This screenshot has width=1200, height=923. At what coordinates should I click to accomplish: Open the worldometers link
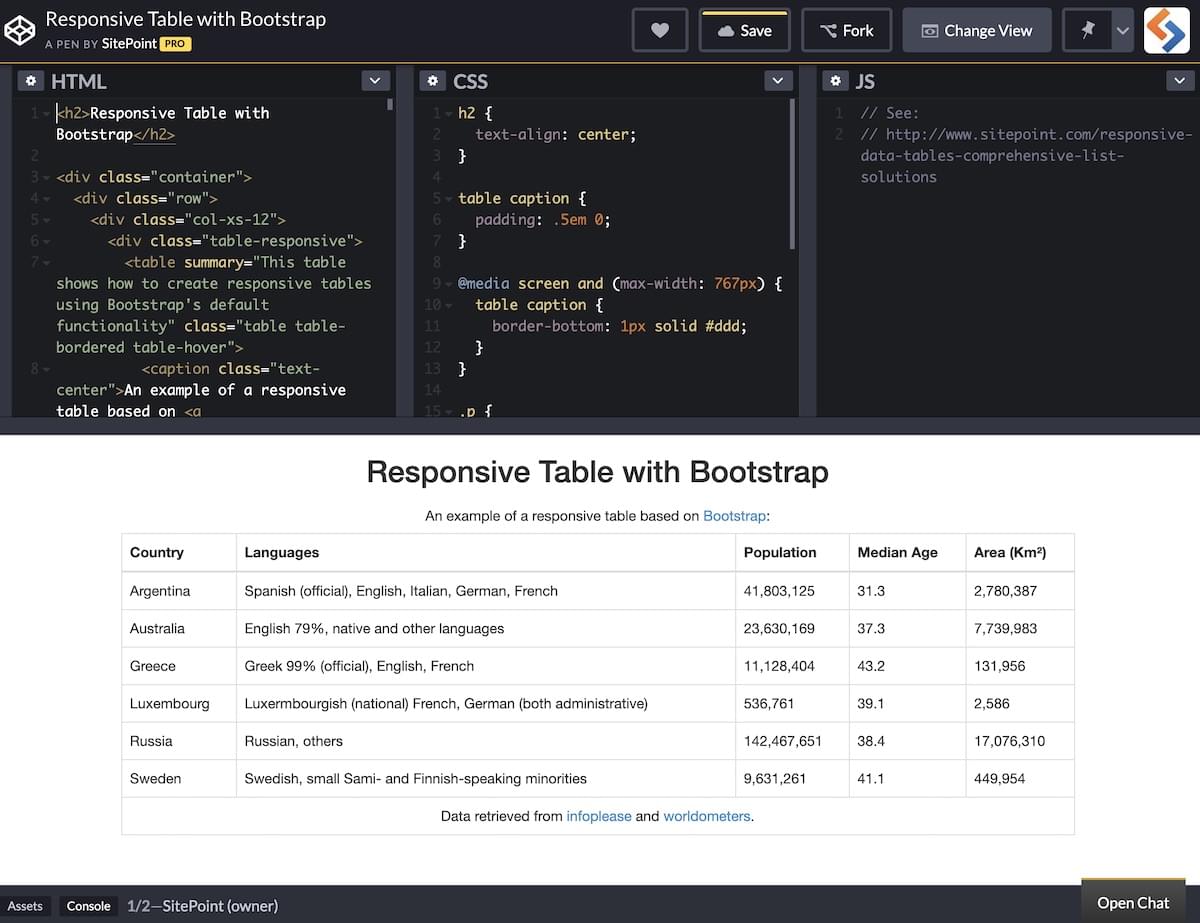pyautogui.click(x=706, y=816)
